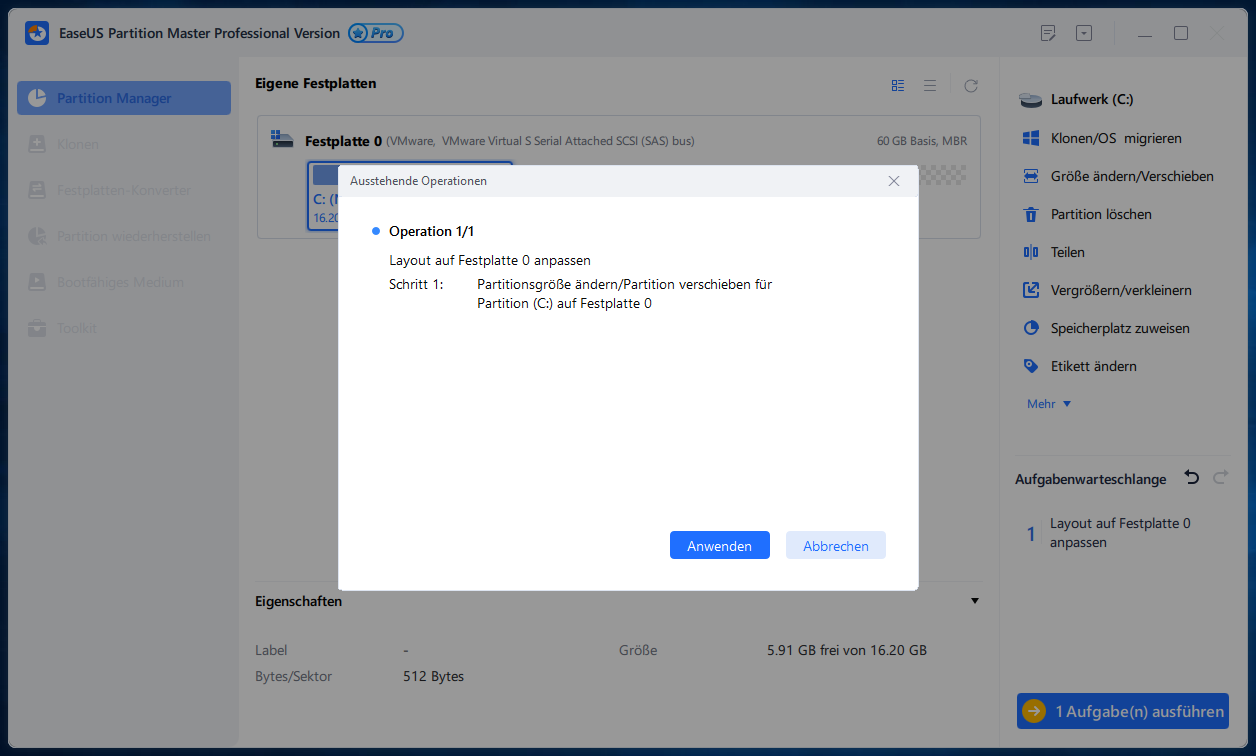1256x756 pixels.
Task: Click the refresh disks icon
Action: coord(970,86)
